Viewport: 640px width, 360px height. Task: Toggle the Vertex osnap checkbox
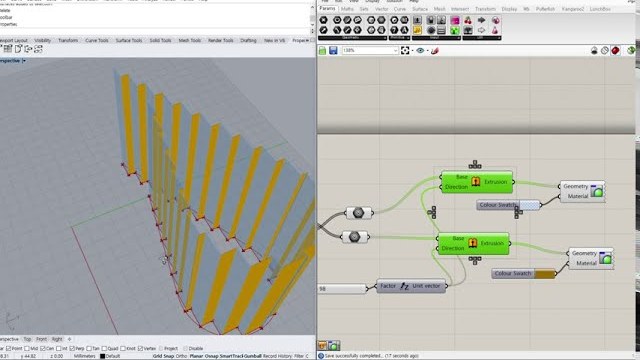click(x=140, y=349)
